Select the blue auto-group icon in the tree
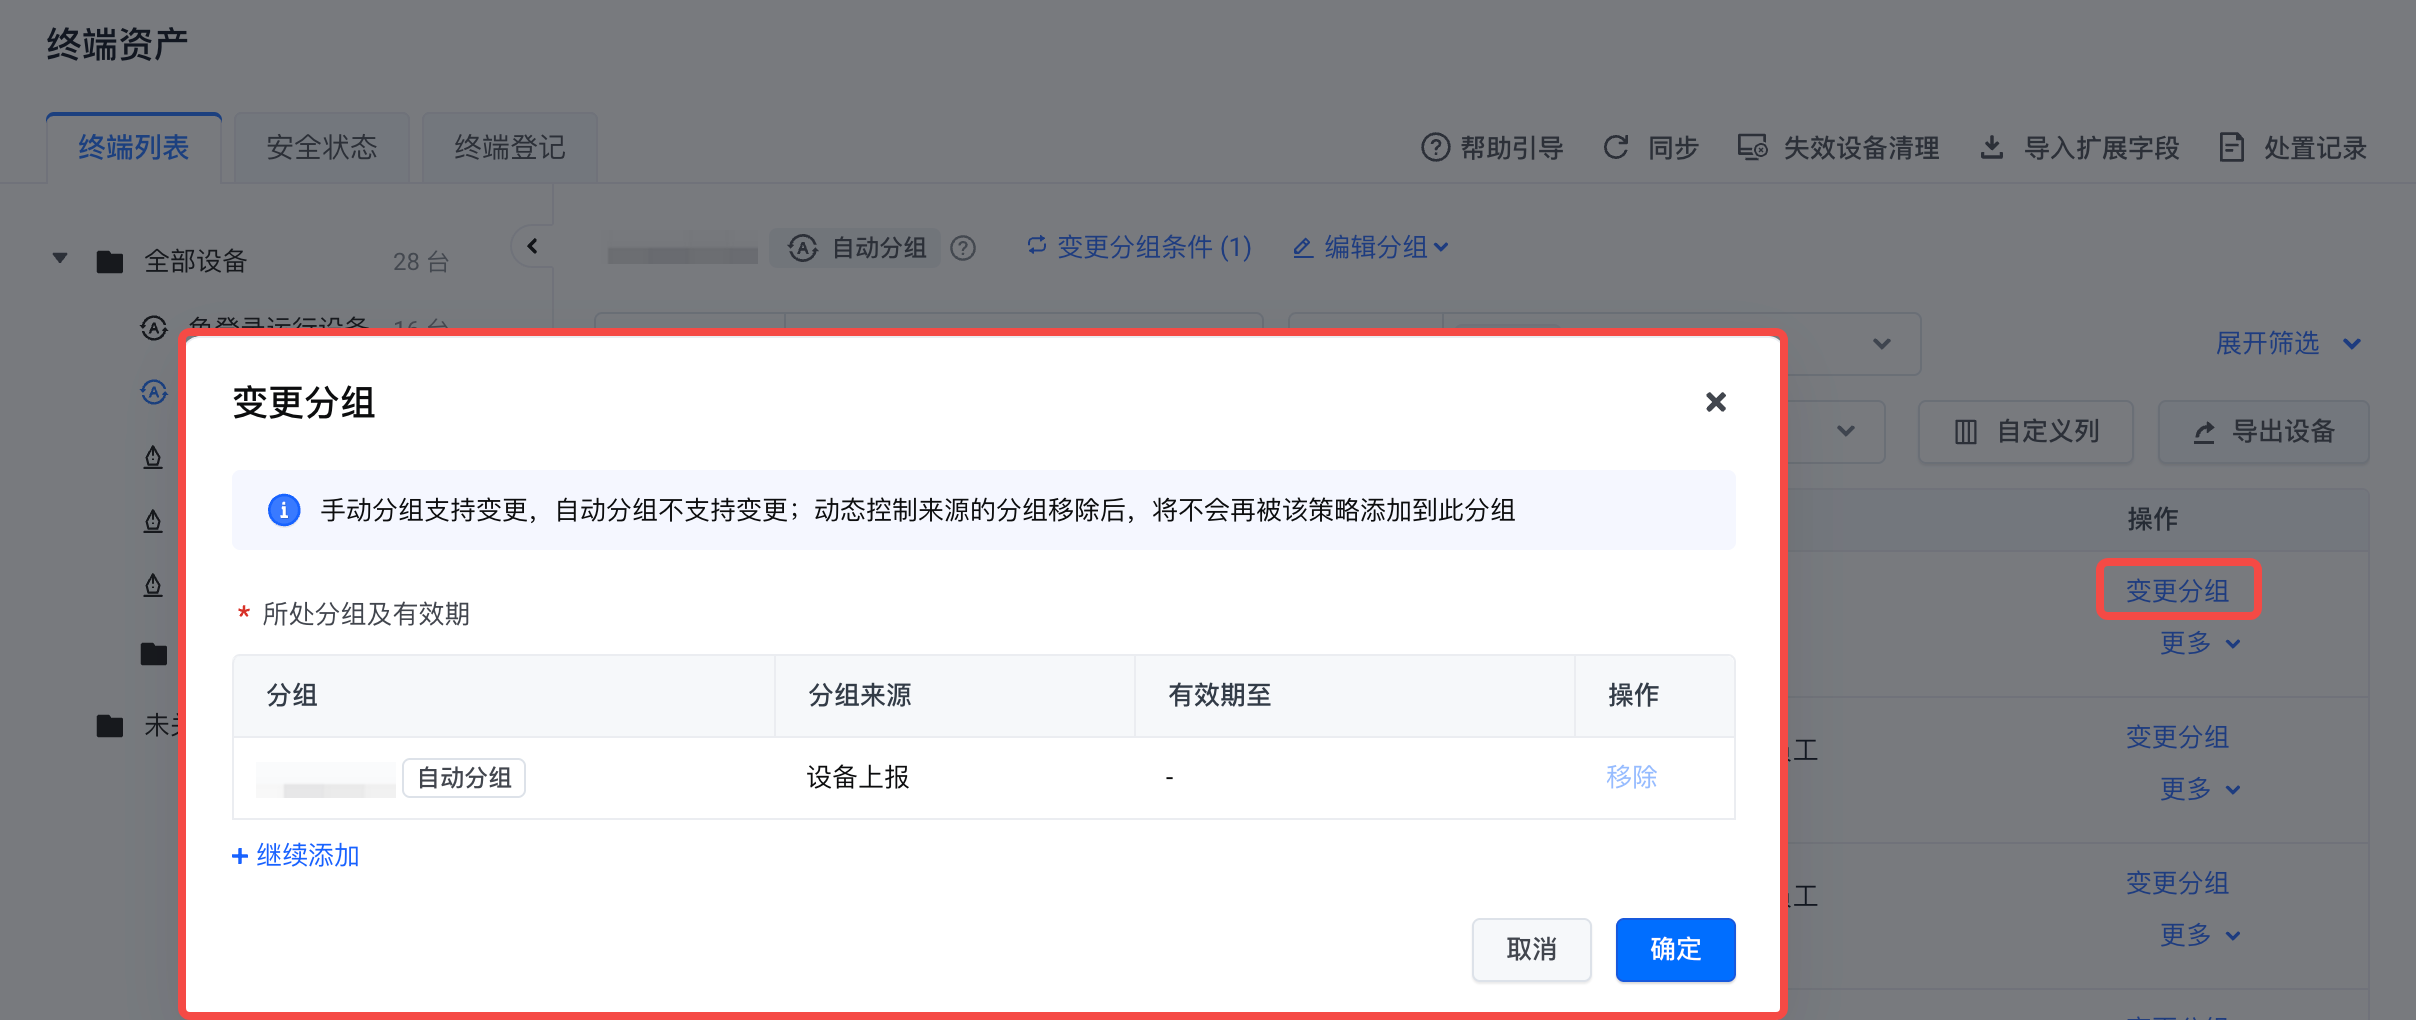The height and width of the screenshot is (1020, 2416). [x=153, y=392]
